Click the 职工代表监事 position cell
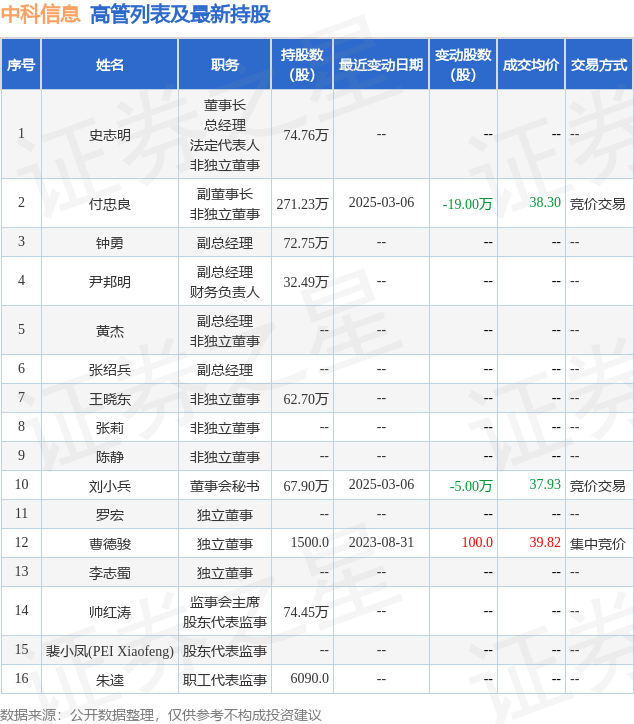The height and width of the screenshot is (724, 634). pyautogui.click(x=225, y=680)
